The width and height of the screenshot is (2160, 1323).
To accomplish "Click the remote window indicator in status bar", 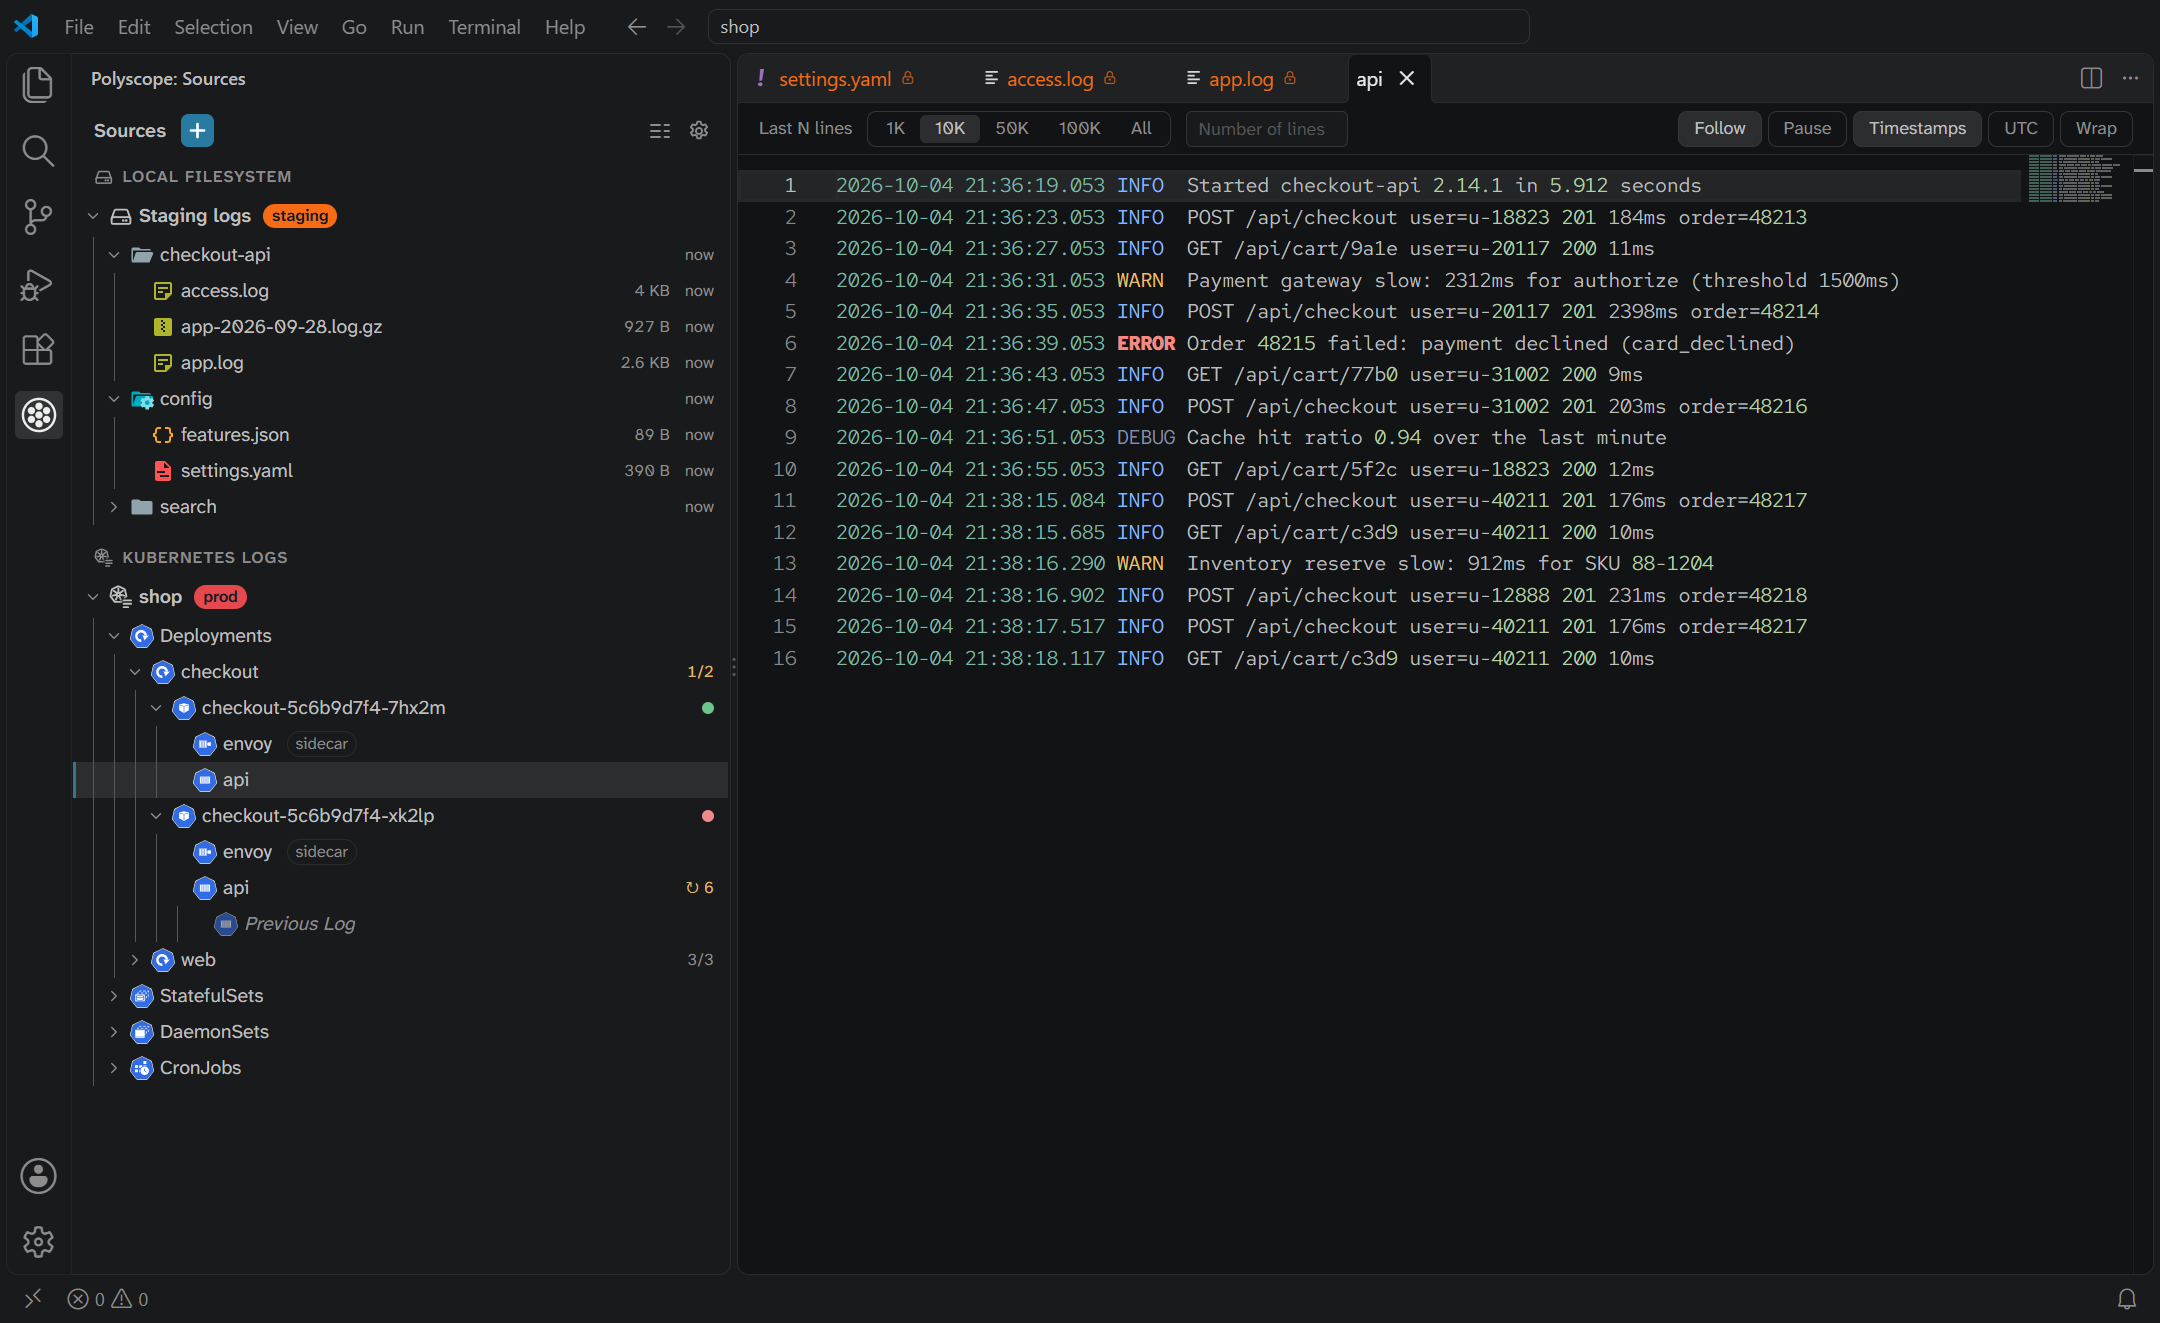I will pos(33,1299).
